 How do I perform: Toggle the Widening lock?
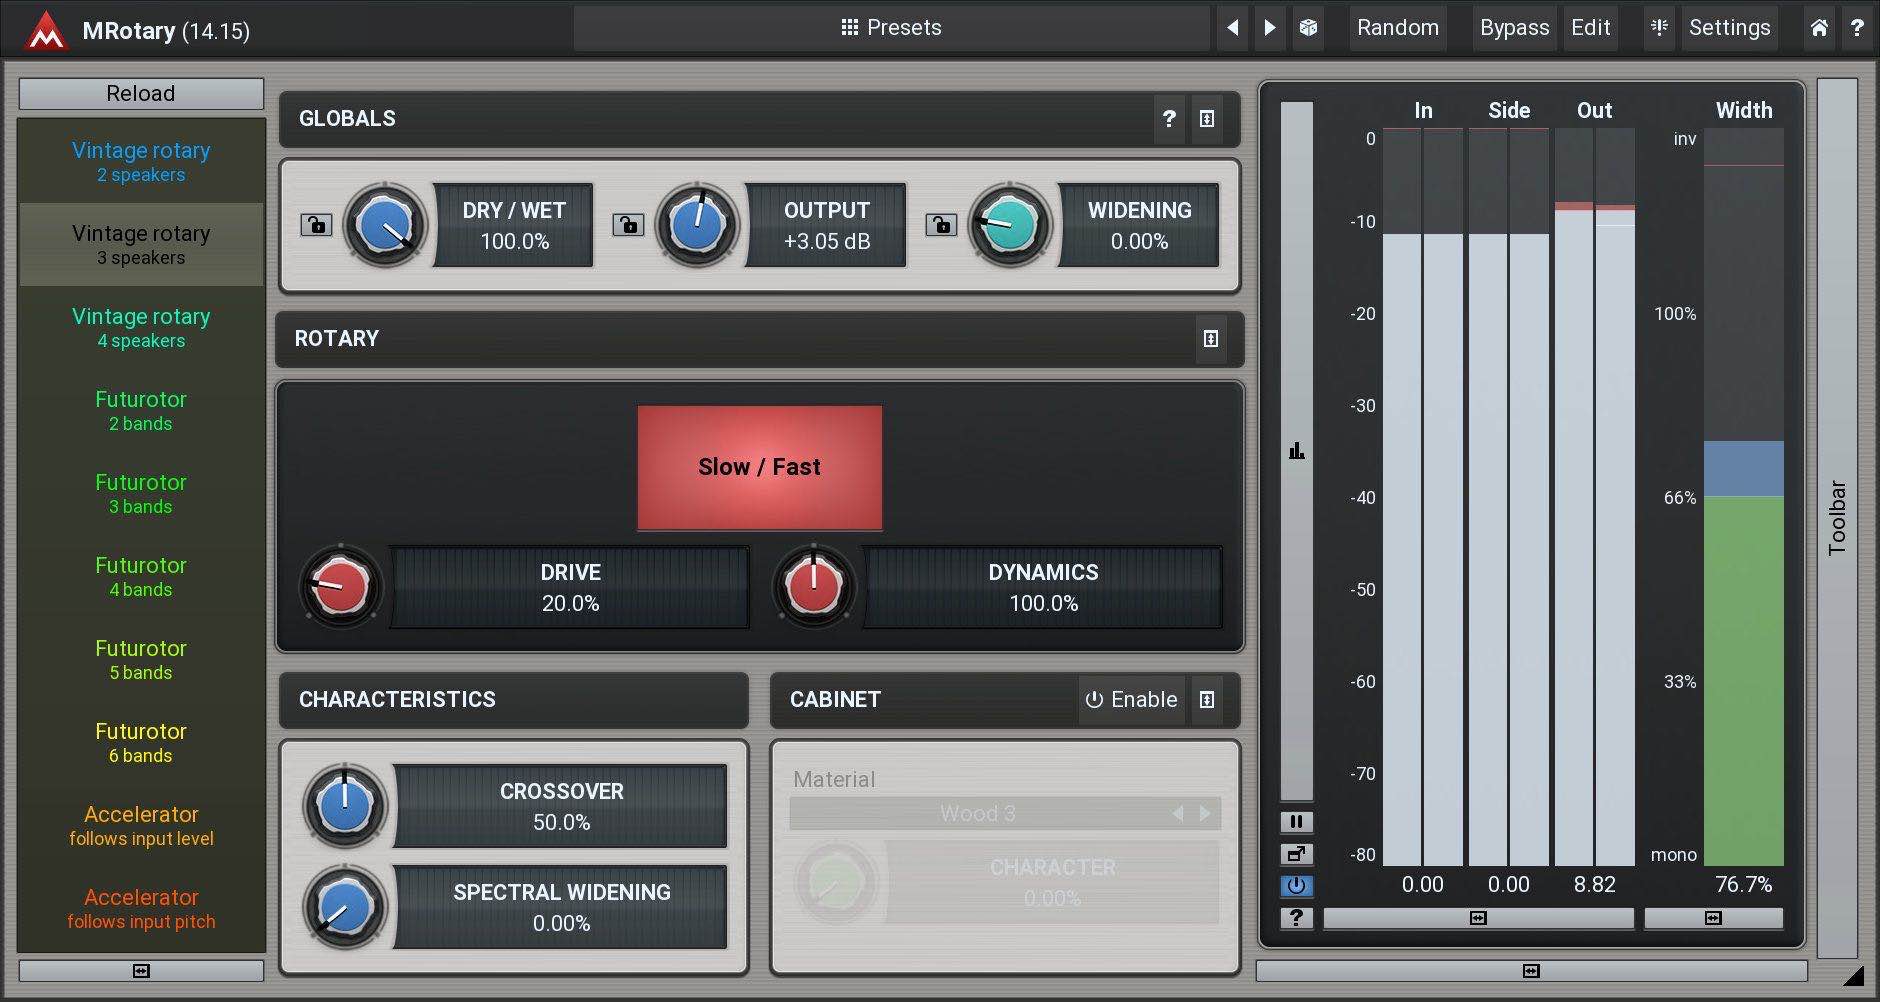pos(941,225)
